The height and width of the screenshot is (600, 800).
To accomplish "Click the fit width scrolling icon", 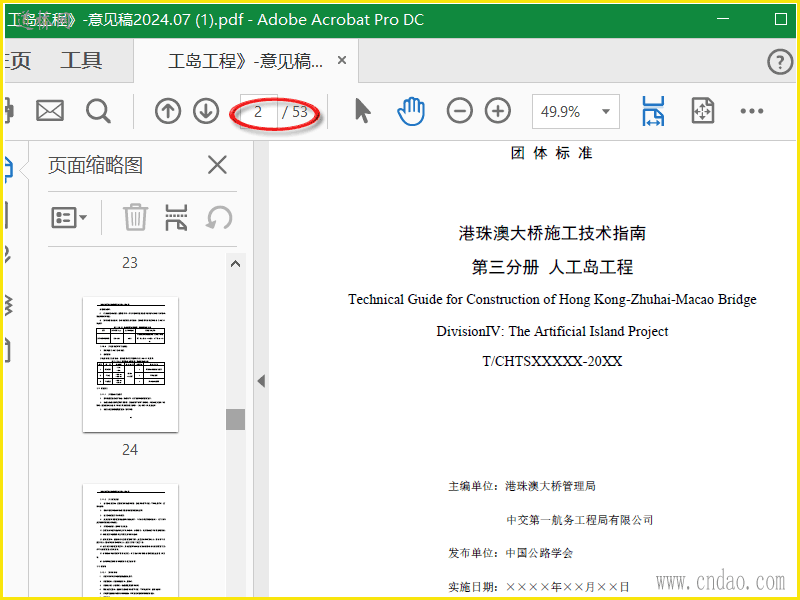I will coord(653,111).
